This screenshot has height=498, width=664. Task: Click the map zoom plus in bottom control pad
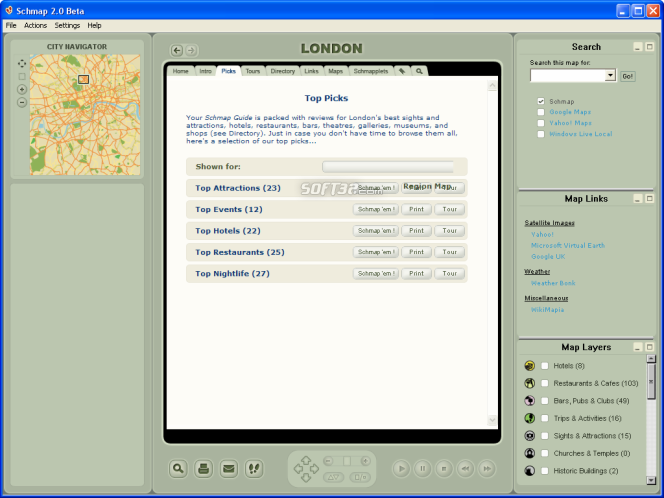(x=365, y=461)
